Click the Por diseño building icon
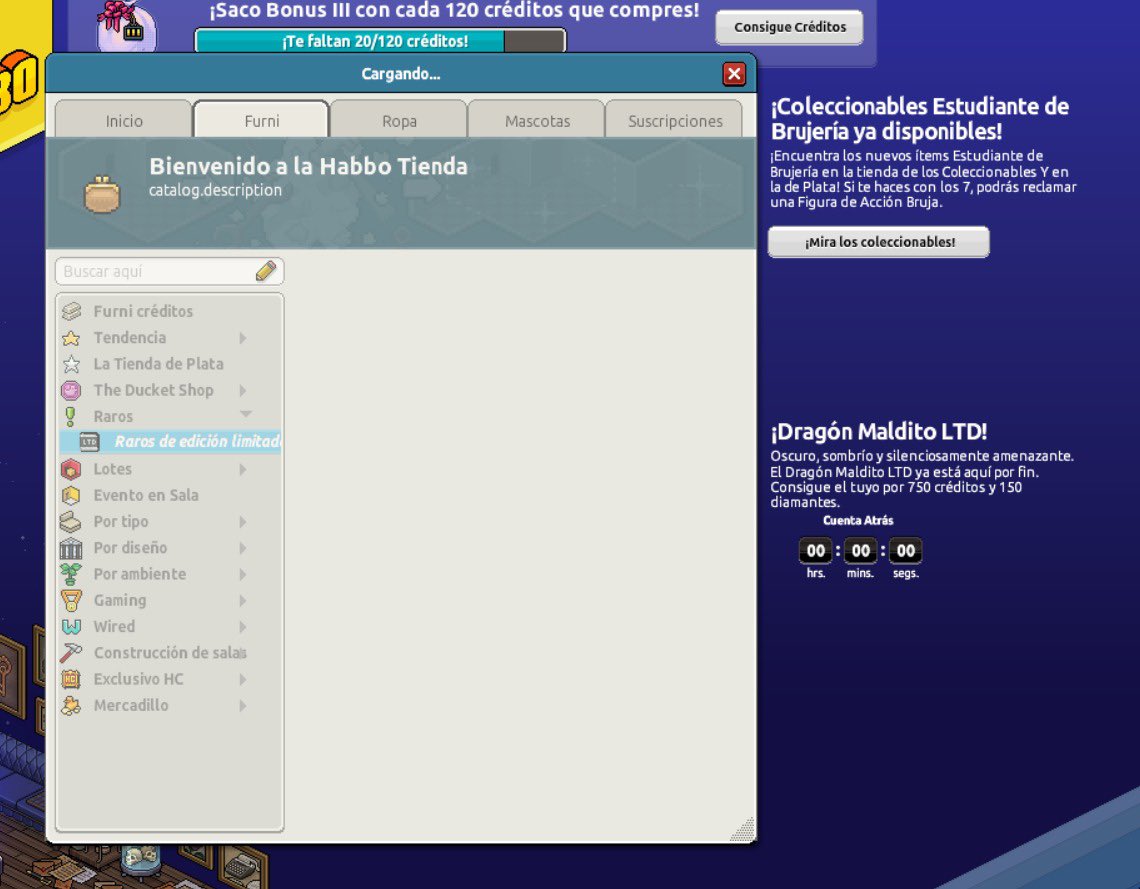 click(71, 548)
